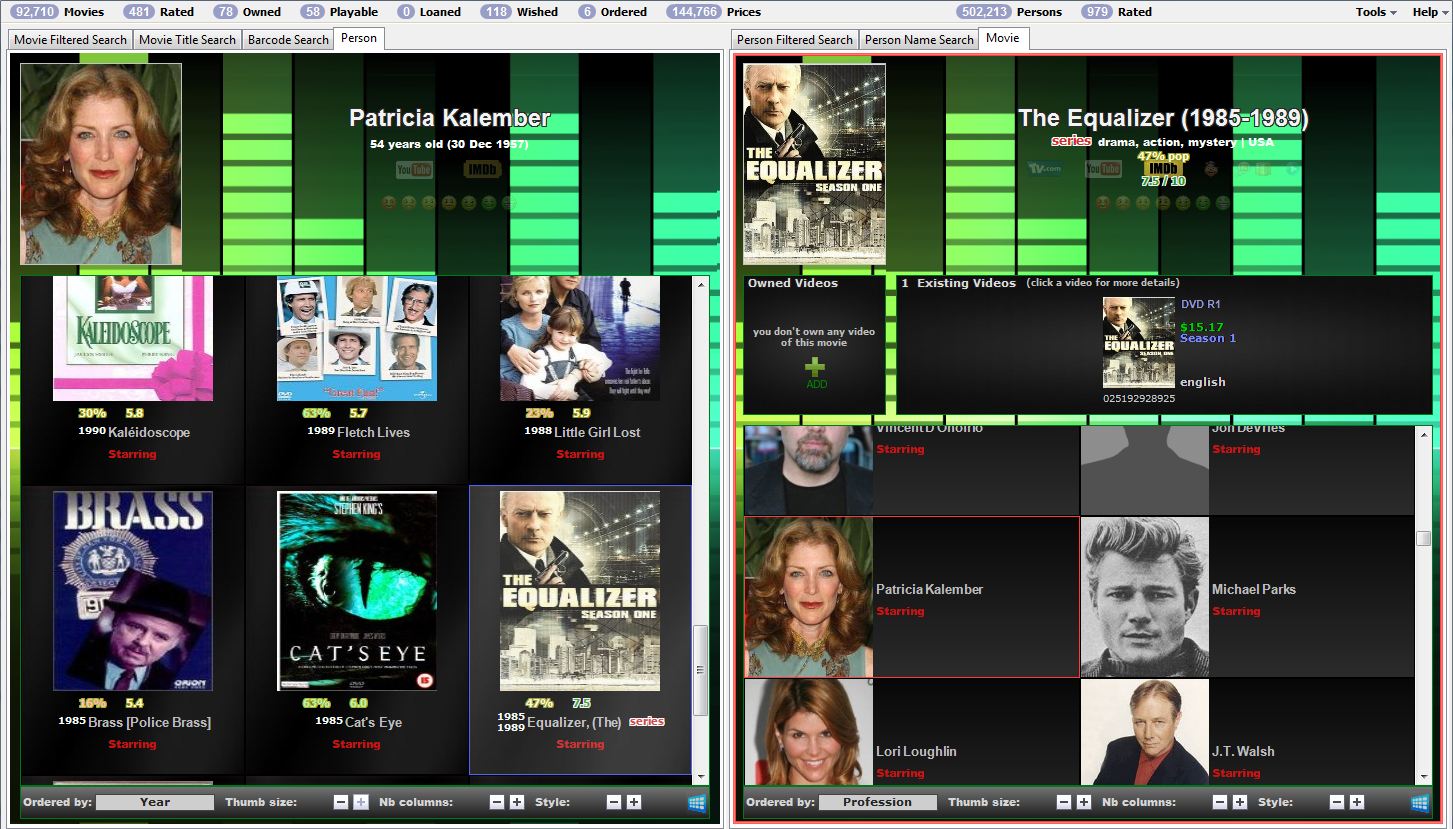This screenshot has height=829, width=1453.
Task: Open the Tools menu
Action: point(1376,12)
